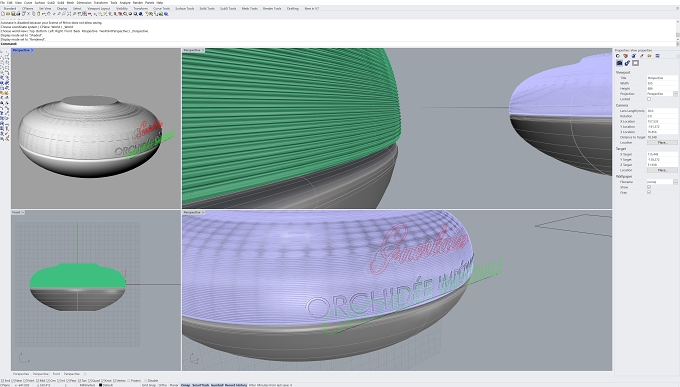
Task: Switch to the Drafting toolbar tab
Action: tap(293, 8)
